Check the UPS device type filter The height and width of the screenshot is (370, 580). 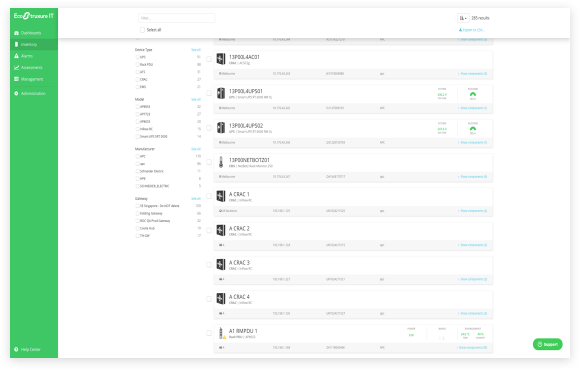[138, 57]
